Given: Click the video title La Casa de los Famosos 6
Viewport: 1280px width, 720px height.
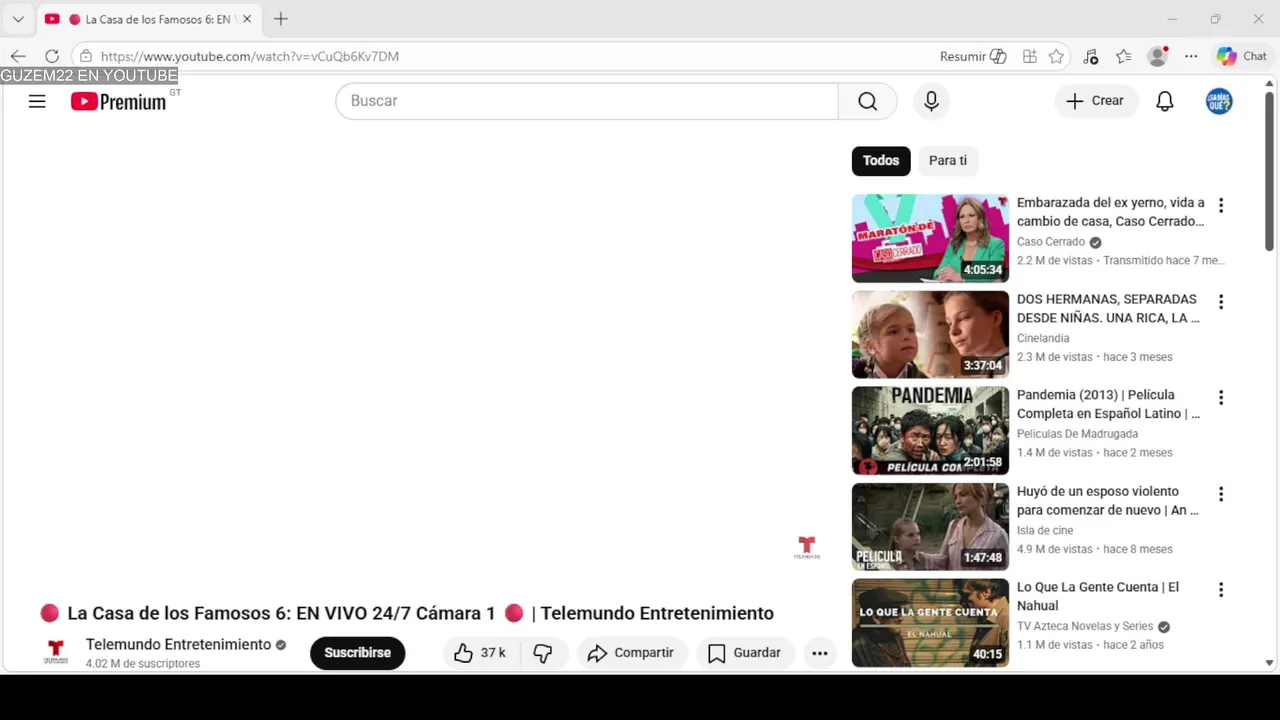Looking at the screenshot, I should 406,613.
